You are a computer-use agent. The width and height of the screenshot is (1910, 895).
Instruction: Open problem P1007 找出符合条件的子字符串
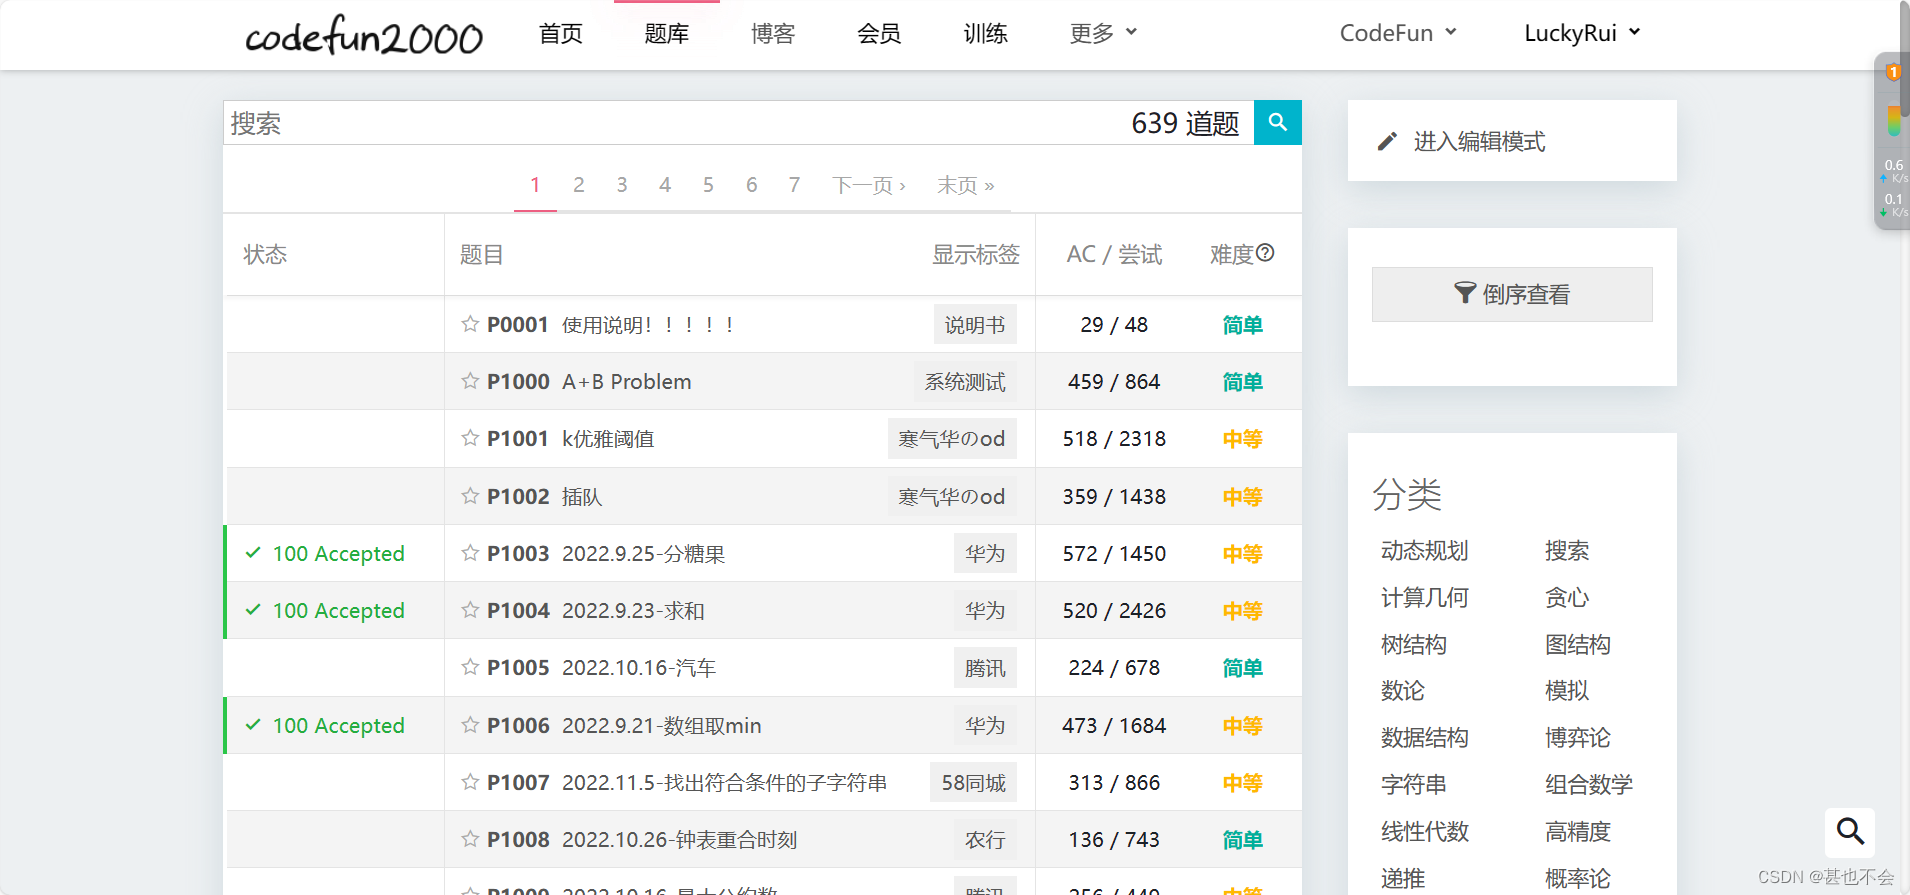tap(687, 782)
